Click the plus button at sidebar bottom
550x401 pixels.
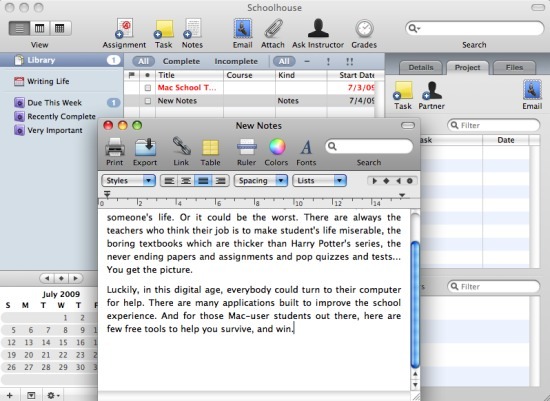(x=10, y=395)
